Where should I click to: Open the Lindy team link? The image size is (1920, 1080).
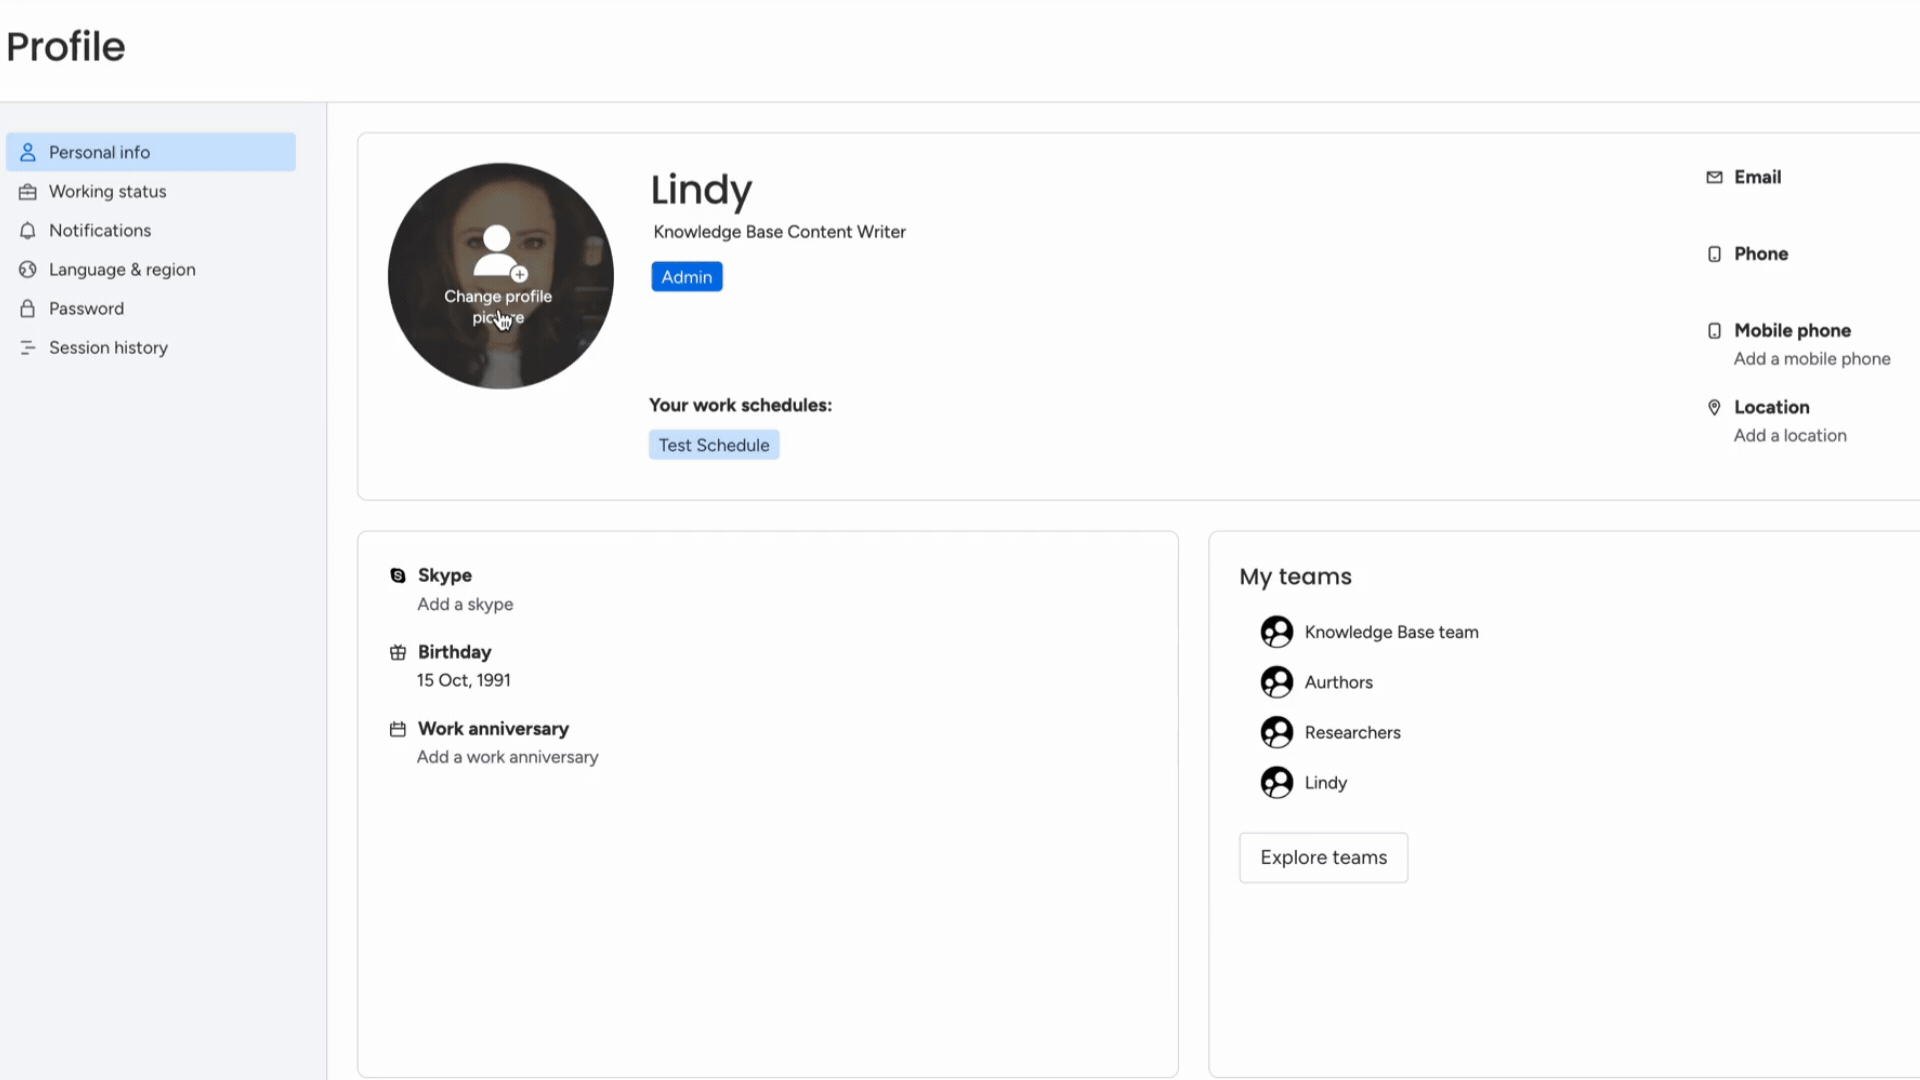[x=1325, y=783]
